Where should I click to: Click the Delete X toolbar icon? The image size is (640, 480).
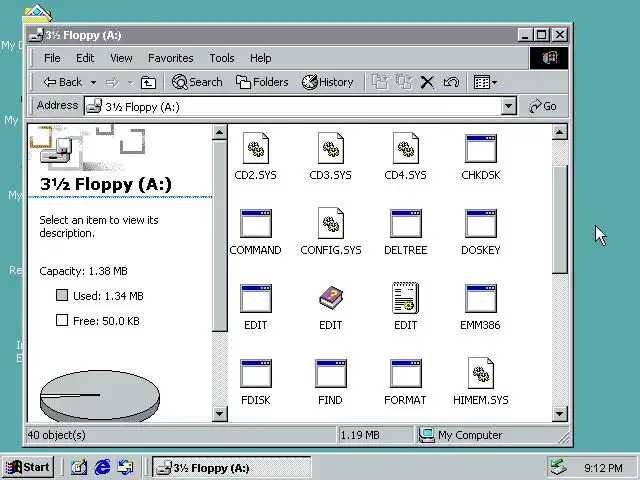[427, 82]
